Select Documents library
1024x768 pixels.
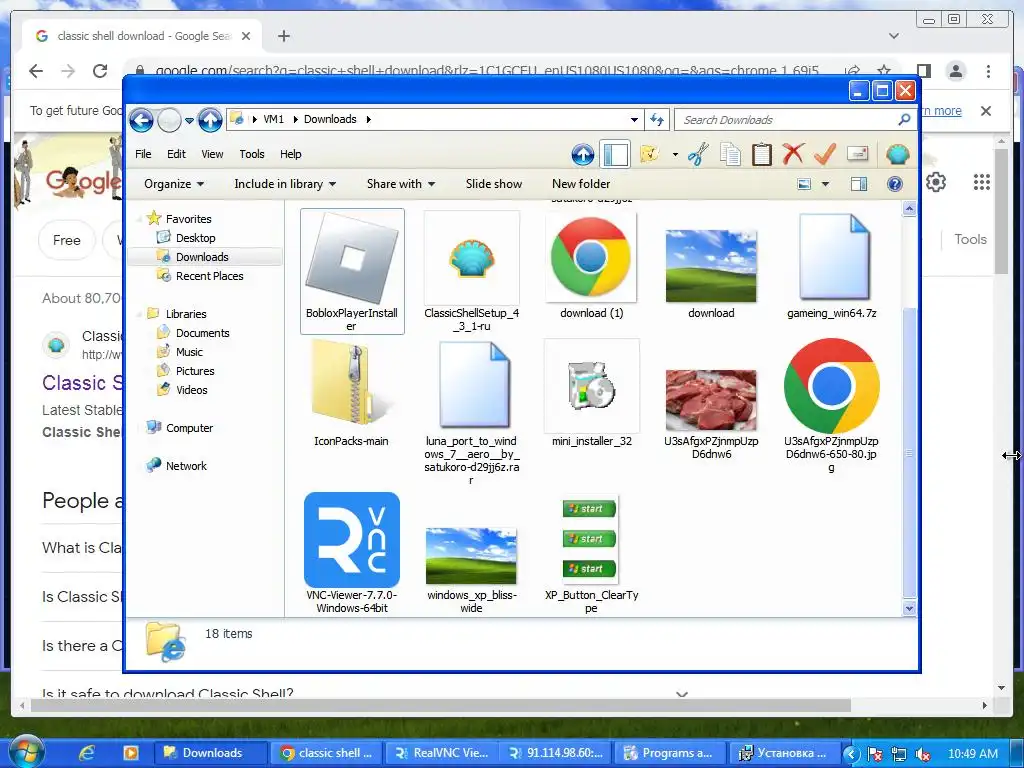[x=202, y=333]
